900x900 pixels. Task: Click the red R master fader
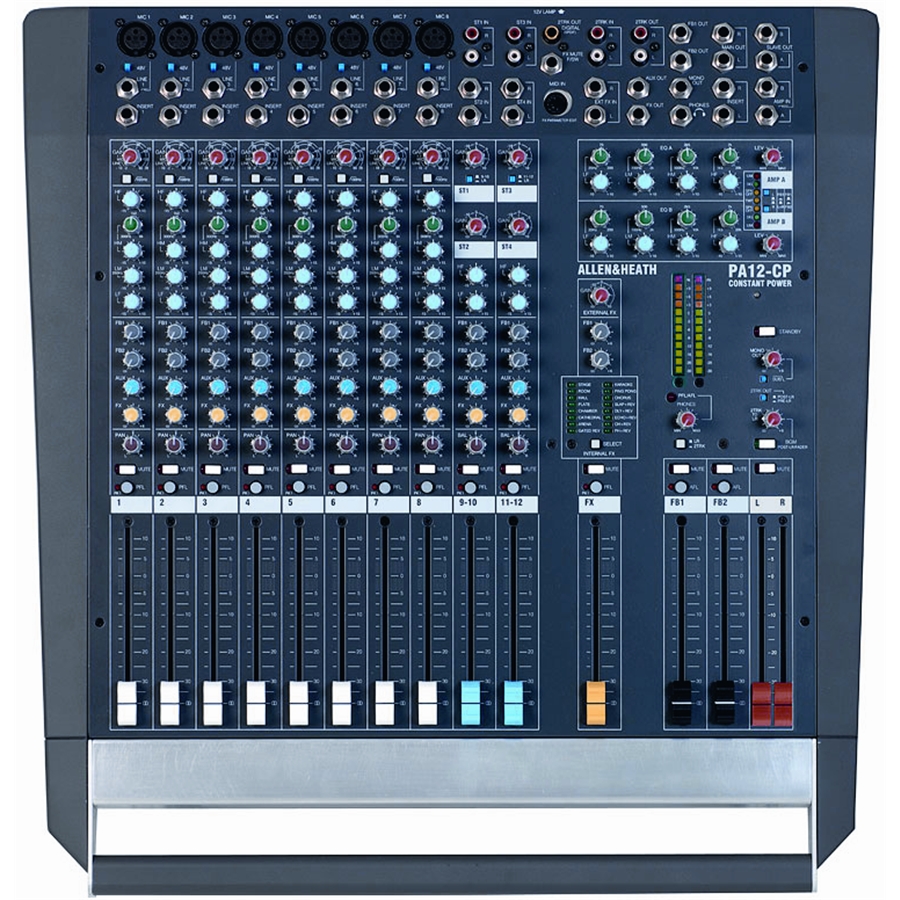pyautogui.click(x=781, y=703)
